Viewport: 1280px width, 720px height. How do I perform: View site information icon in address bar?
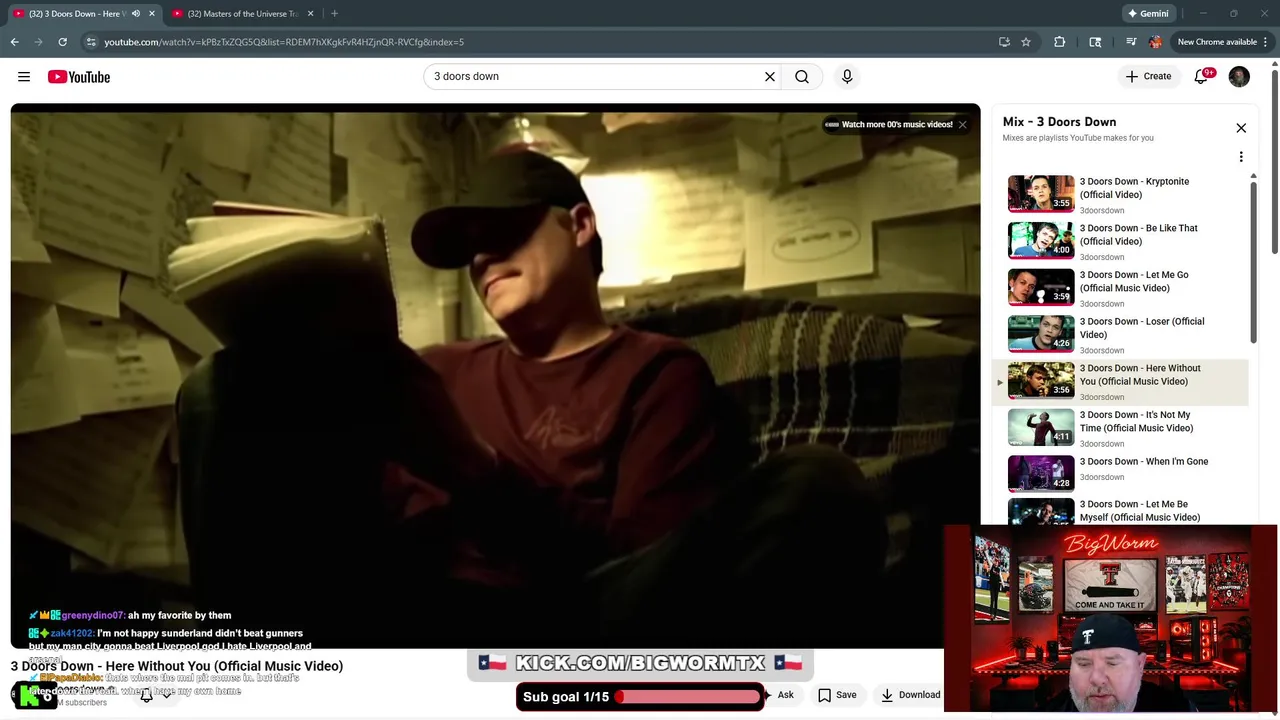pyautogui.click(x=91, y=42)
